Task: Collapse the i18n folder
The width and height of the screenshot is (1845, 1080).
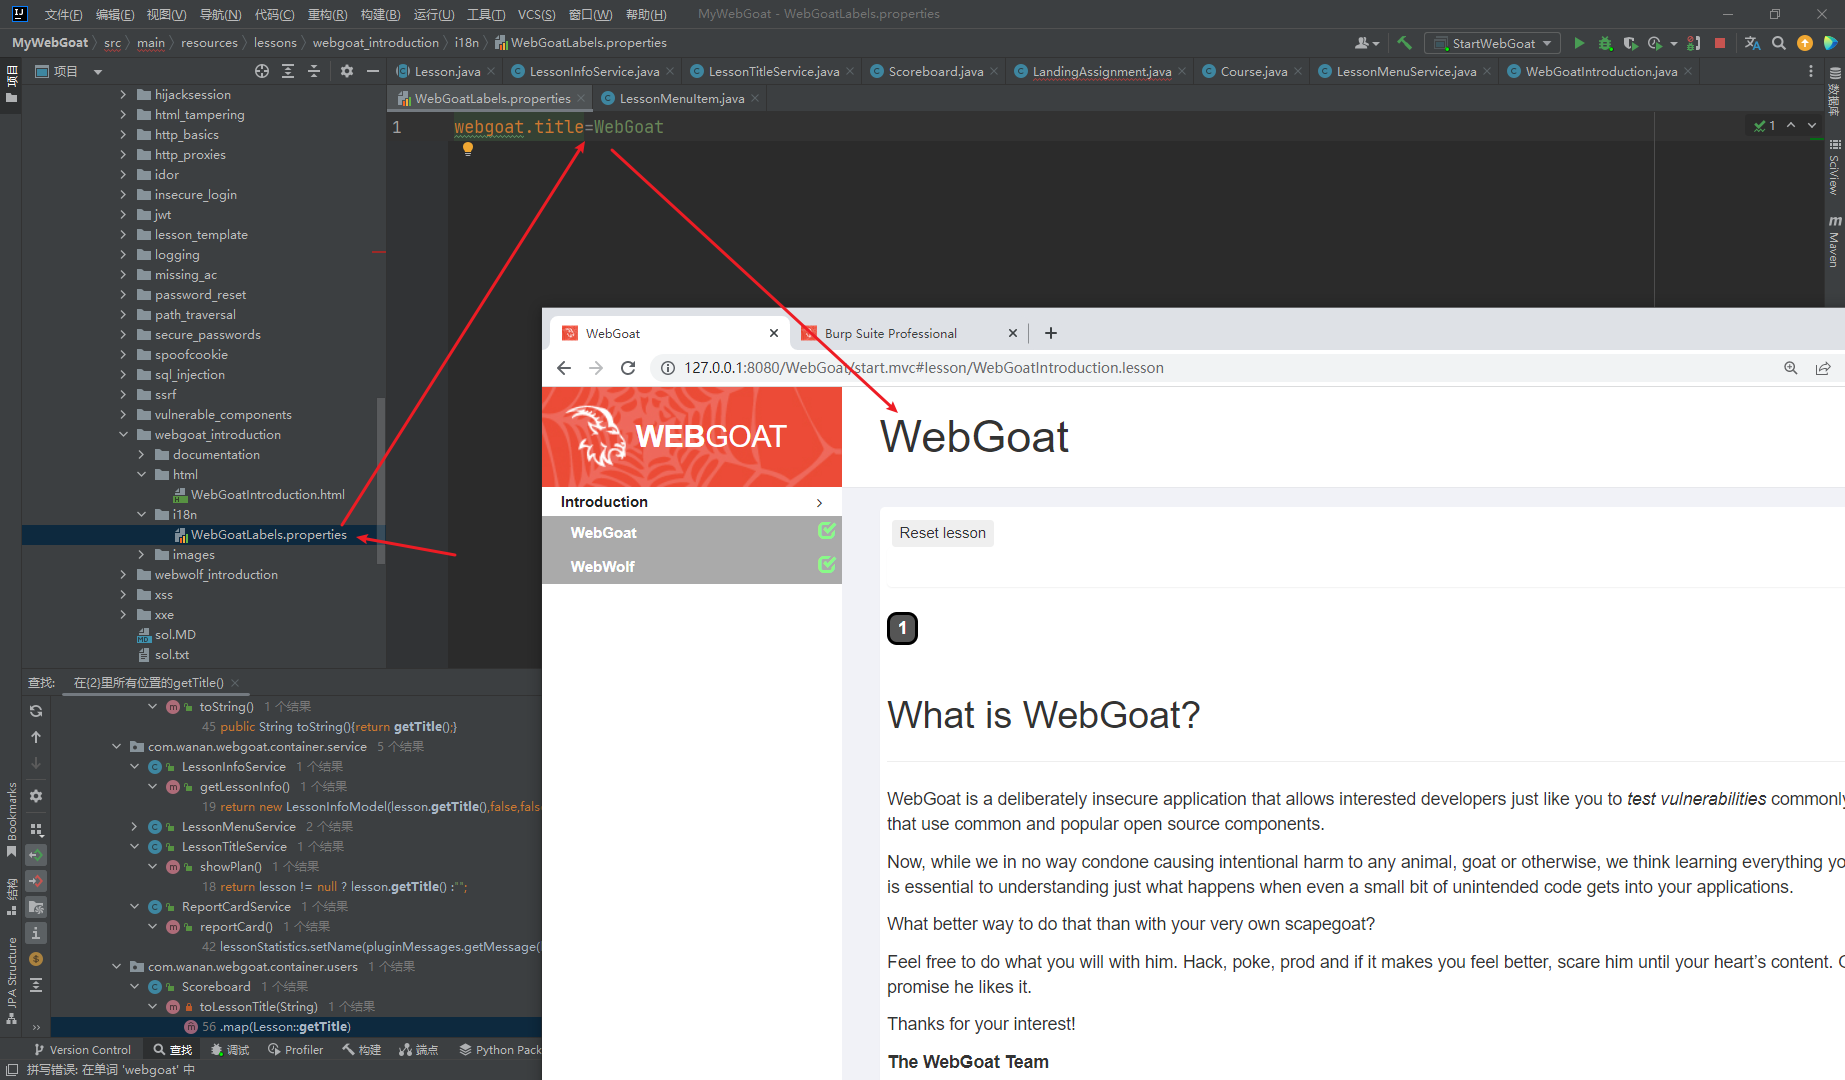Action: click(x=141, y=514)
